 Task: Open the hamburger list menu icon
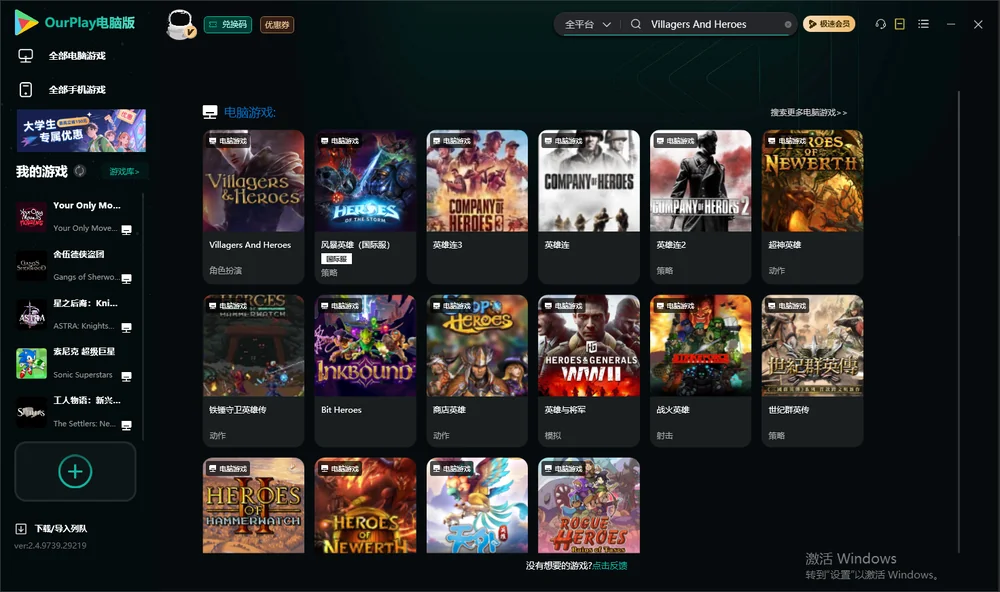pos(923,24)
